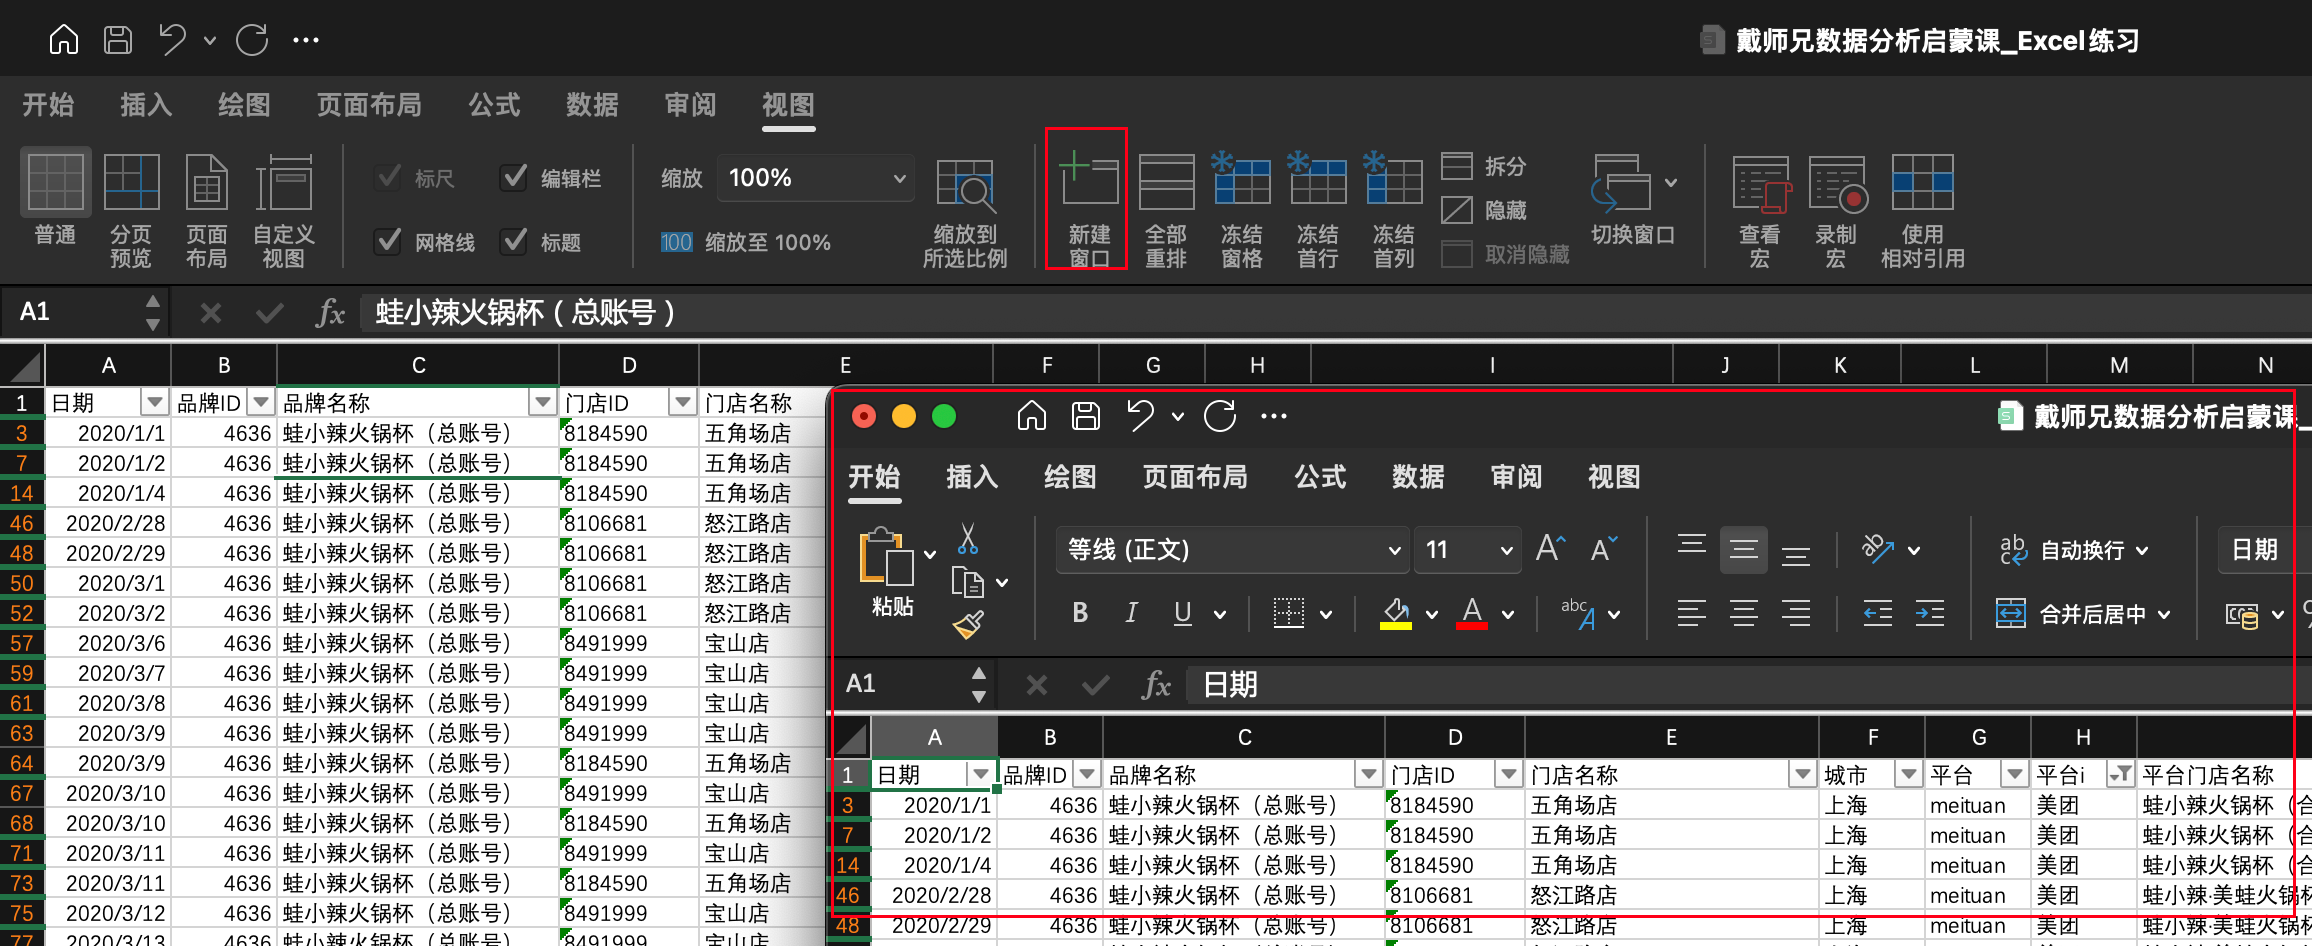Click the active 平台i filter button in front window

[x=2120, y=774]
